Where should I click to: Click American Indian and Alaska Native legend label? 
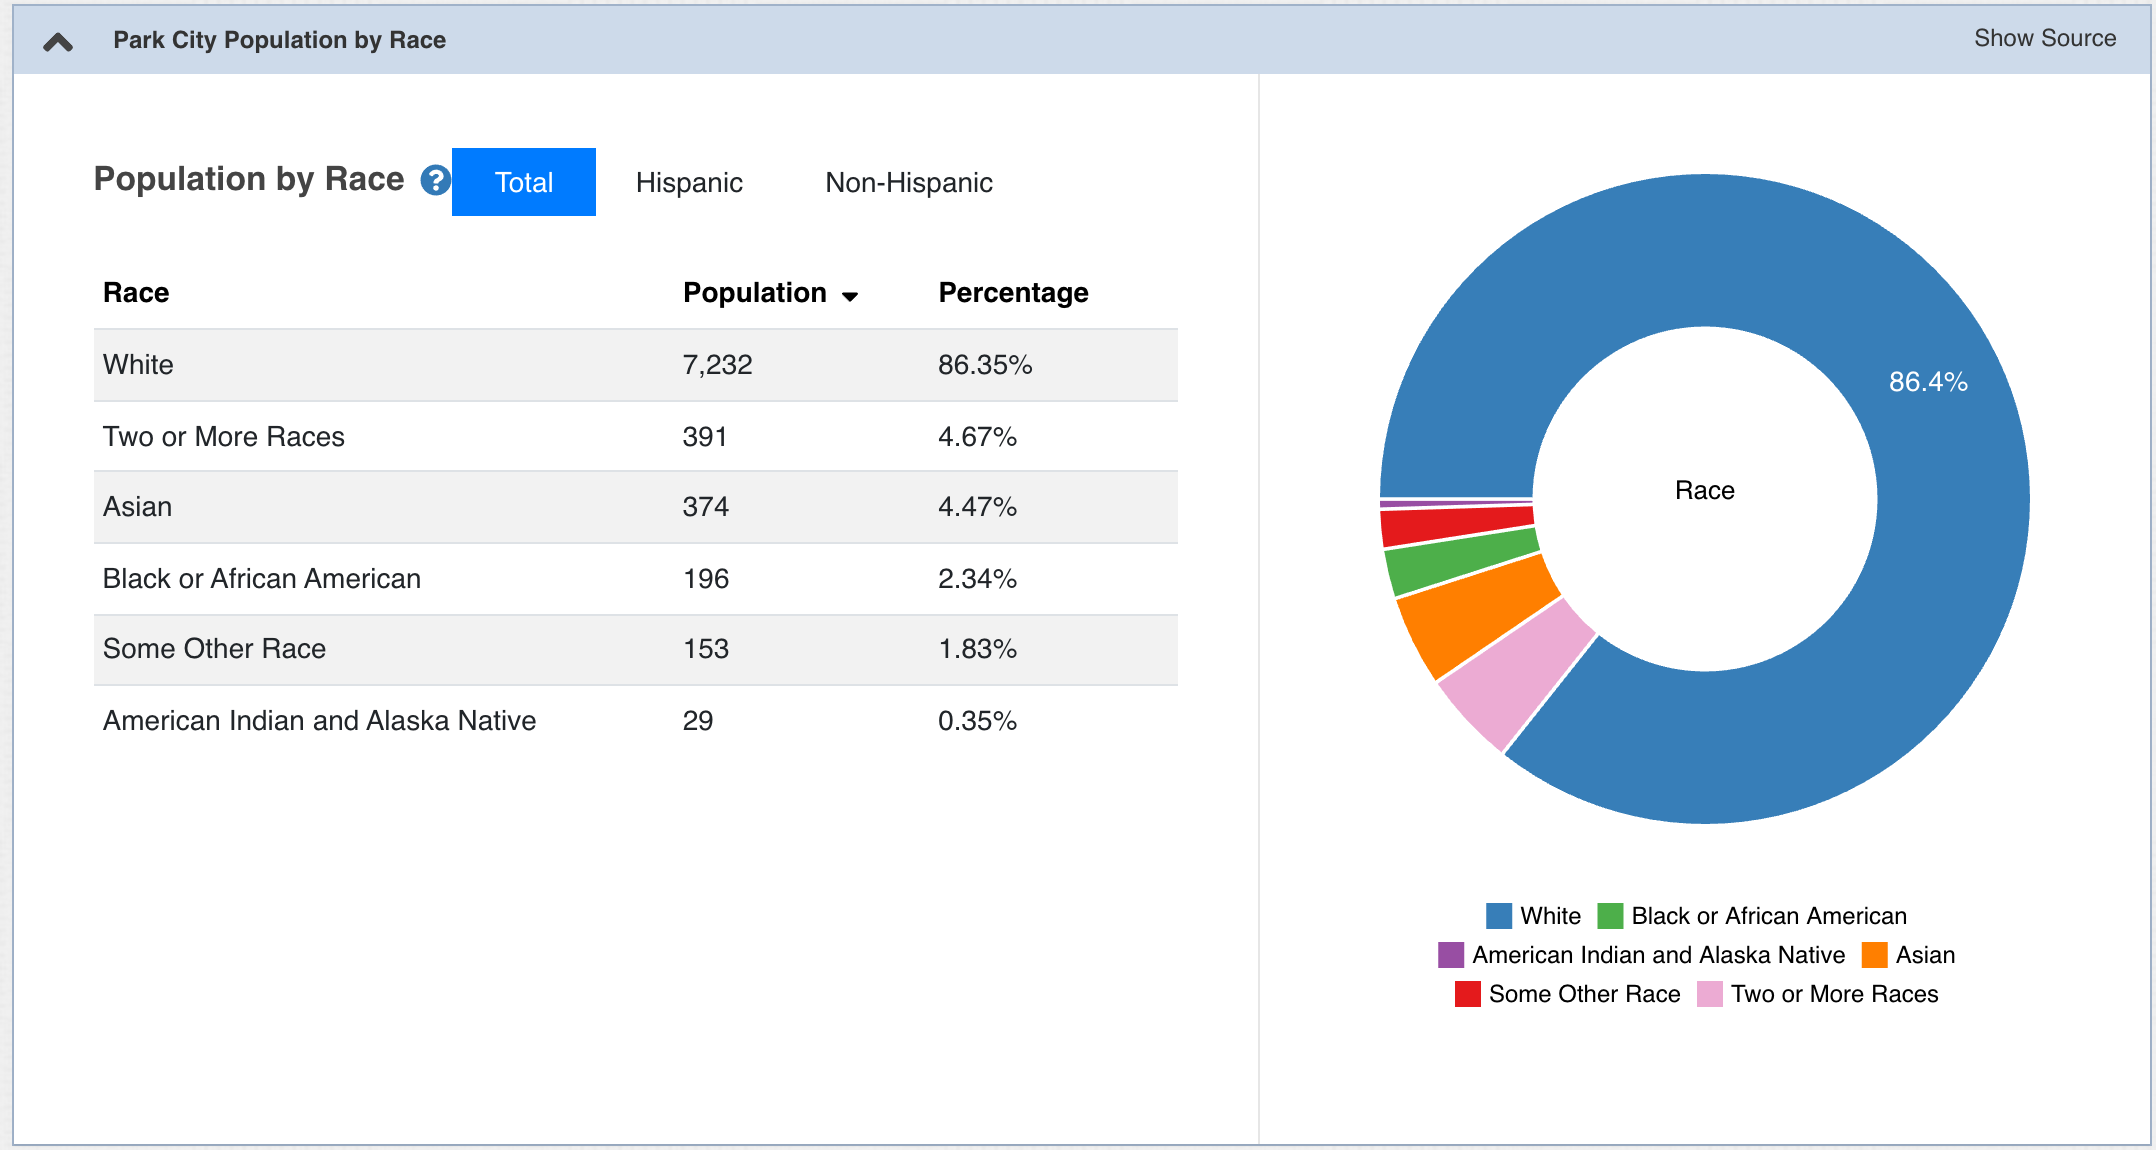(x=1658, y=955)
